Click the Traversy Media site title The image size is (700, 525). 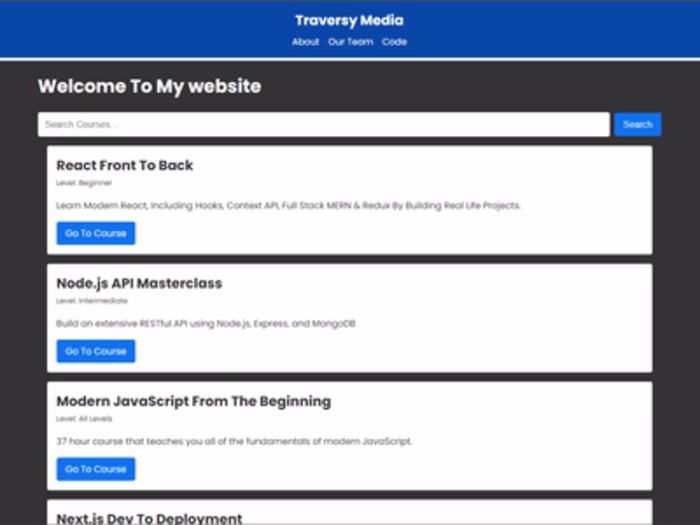(349, 21)
